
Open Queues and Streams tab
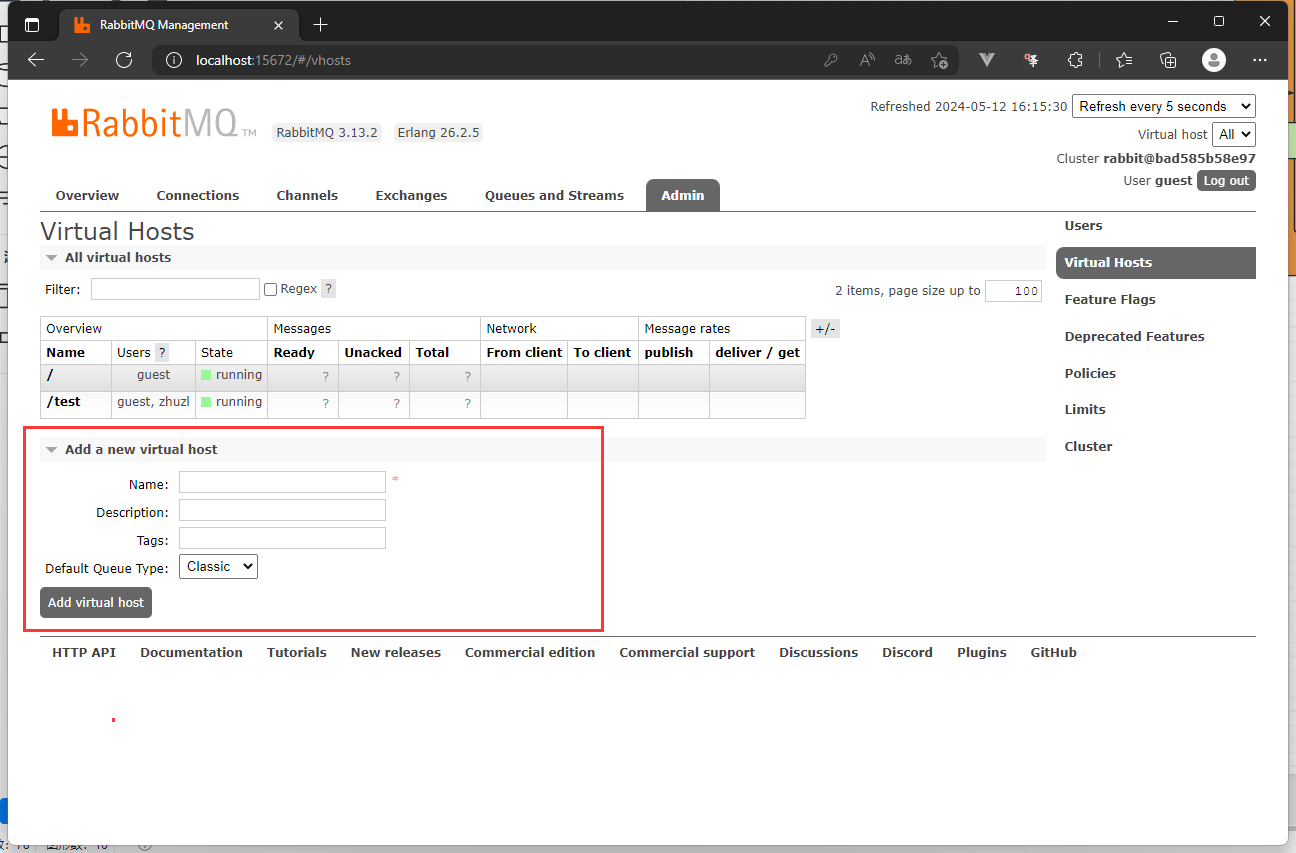(x=554, y=195)
